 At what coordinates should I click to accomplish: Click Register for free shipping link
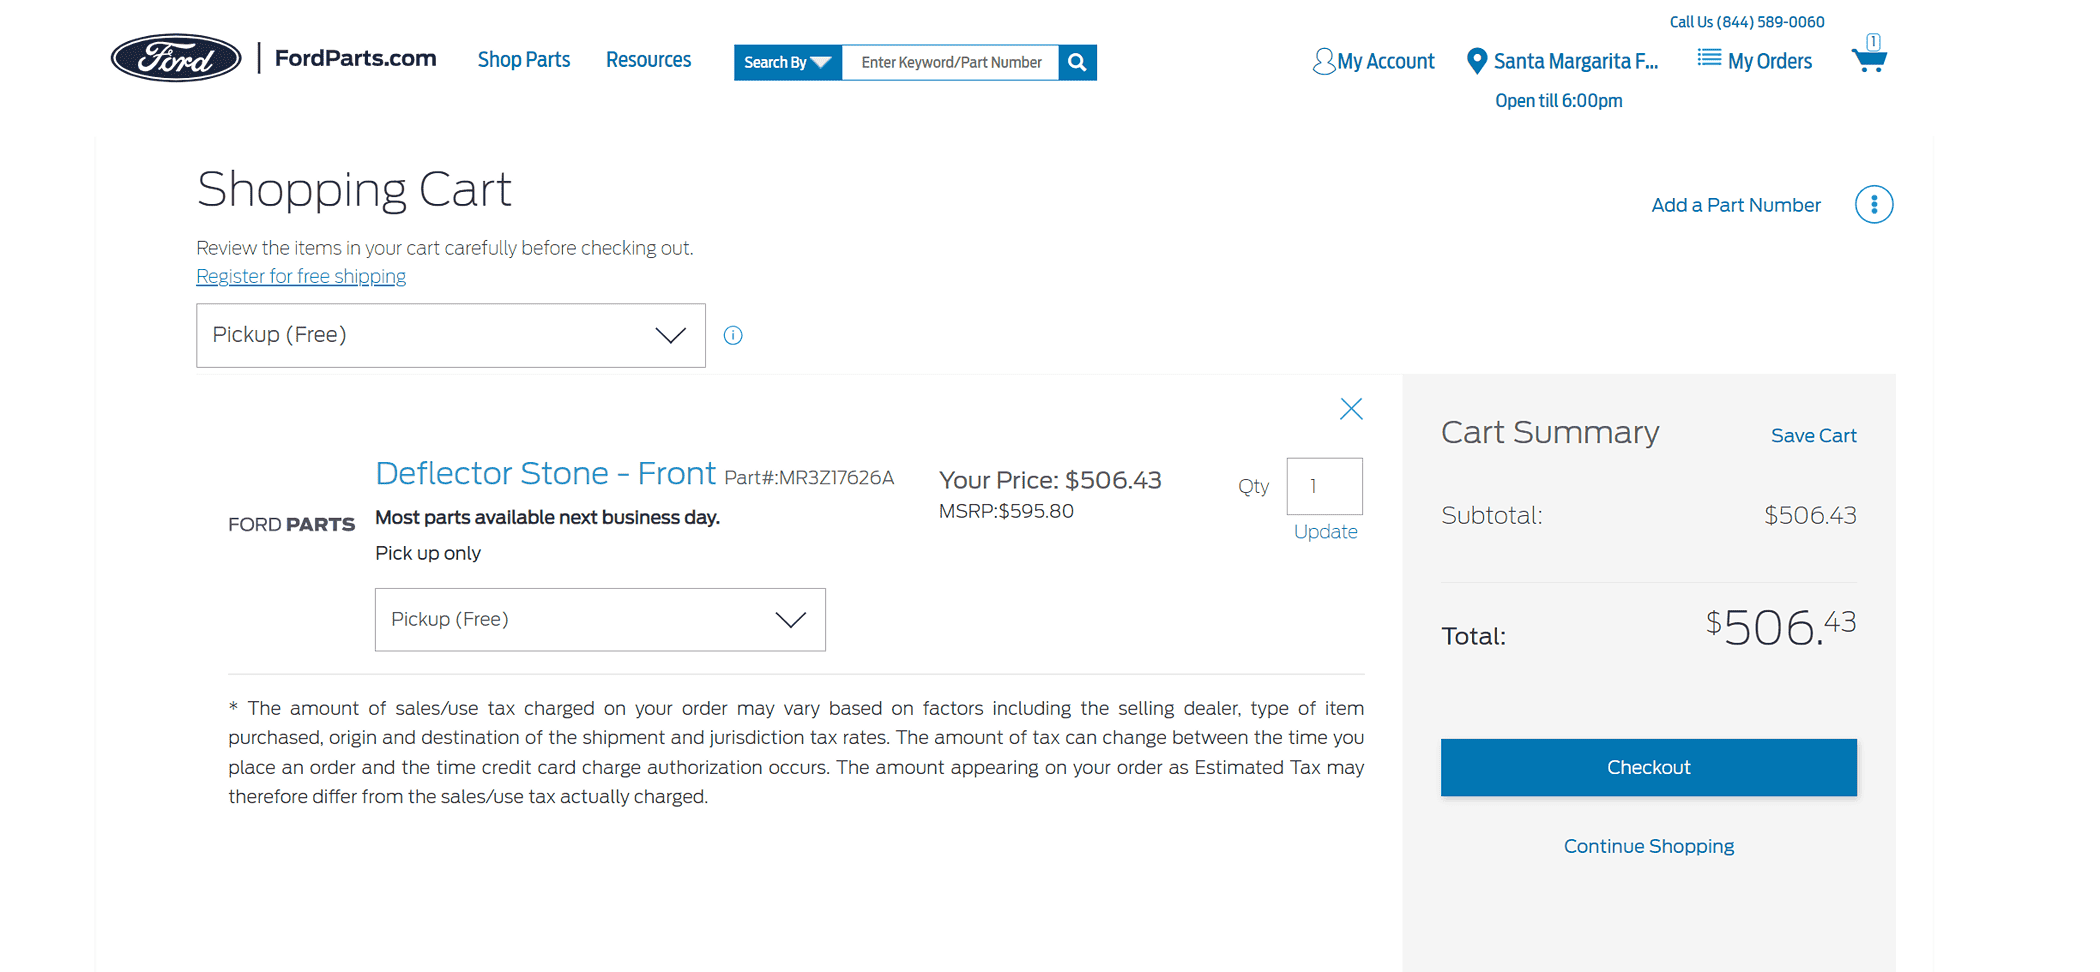point(301,276)
